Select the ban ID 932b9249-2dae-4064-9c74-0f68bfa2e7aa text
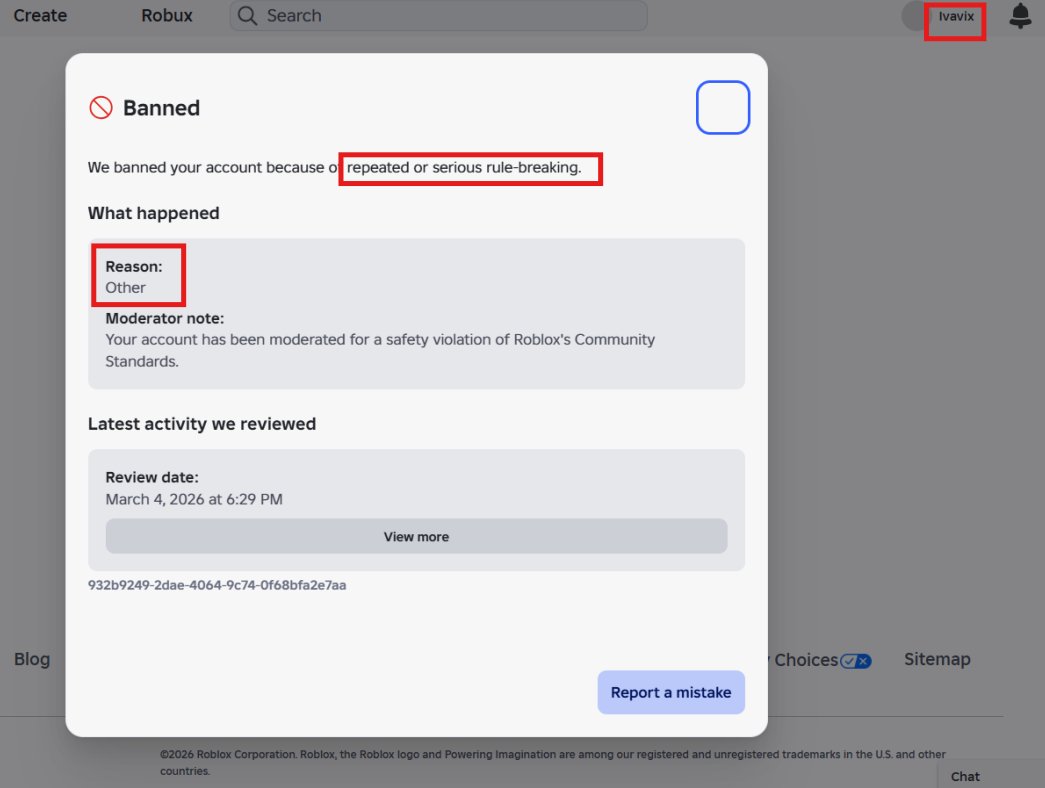1045x788 pixels. click(x=217, y=585)
